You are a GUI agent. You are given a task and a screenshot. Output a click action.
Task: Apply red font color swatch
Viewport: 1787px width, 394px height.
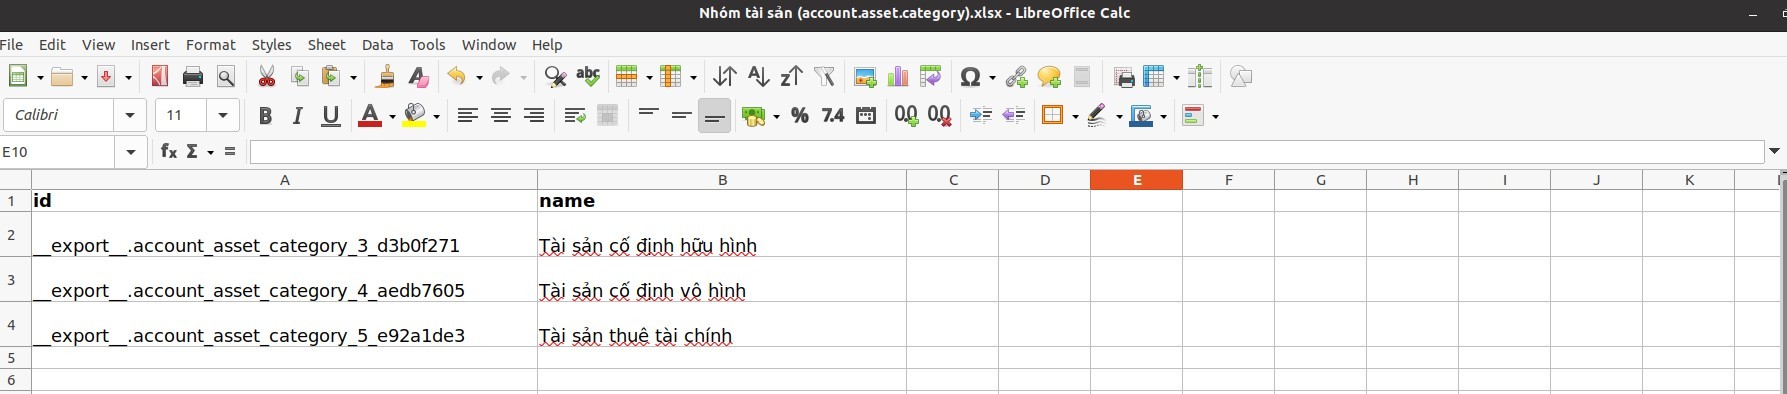point(370,116)
